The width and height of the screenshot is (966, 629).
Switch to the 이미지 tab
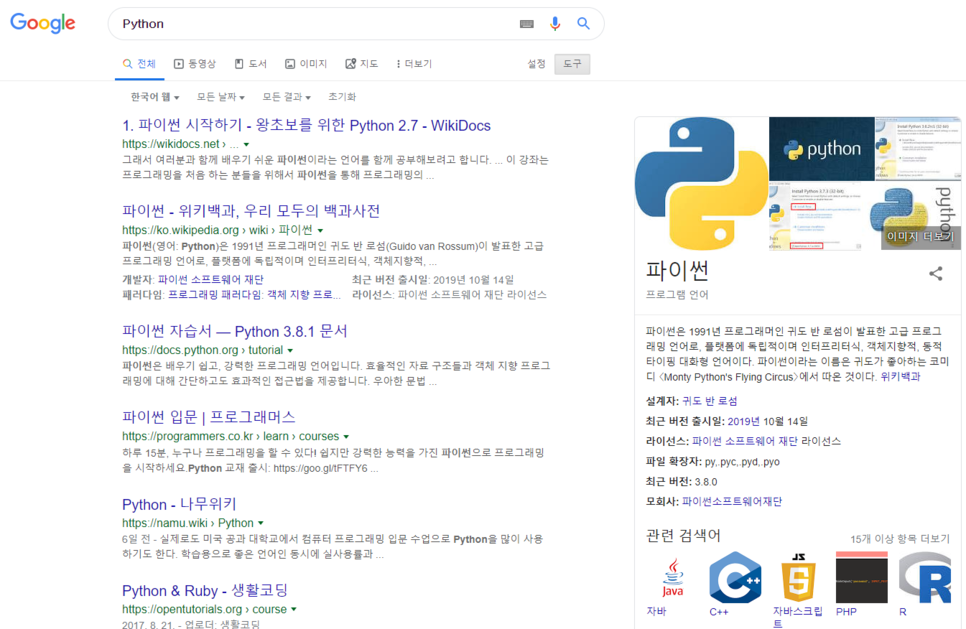(x=306, y=64)
